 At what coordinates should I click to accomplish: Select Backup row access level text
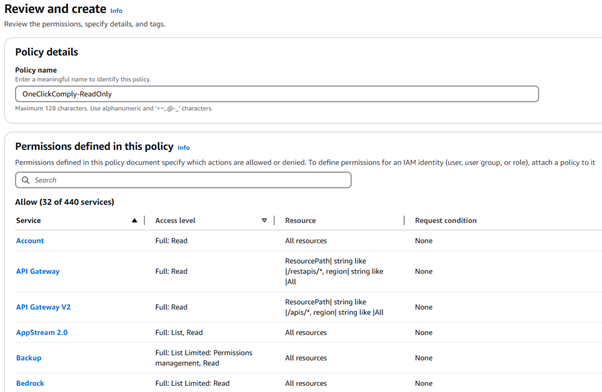coord(204,358)
